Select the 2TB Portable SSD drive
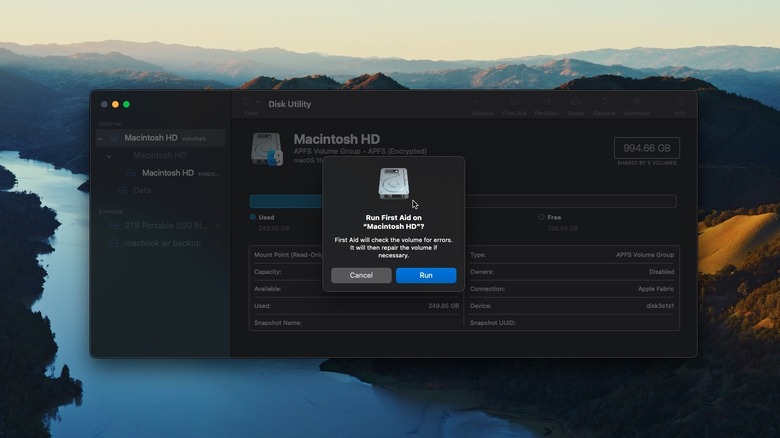The height and width of the screenshot is (438, 780). pos(160,226)
